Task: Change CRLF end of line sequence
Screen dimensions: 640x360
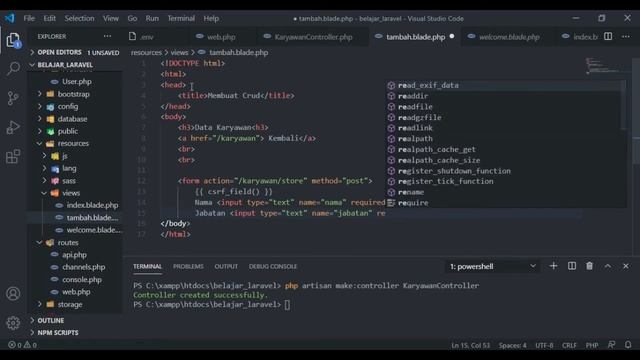Action: [569, 345]
